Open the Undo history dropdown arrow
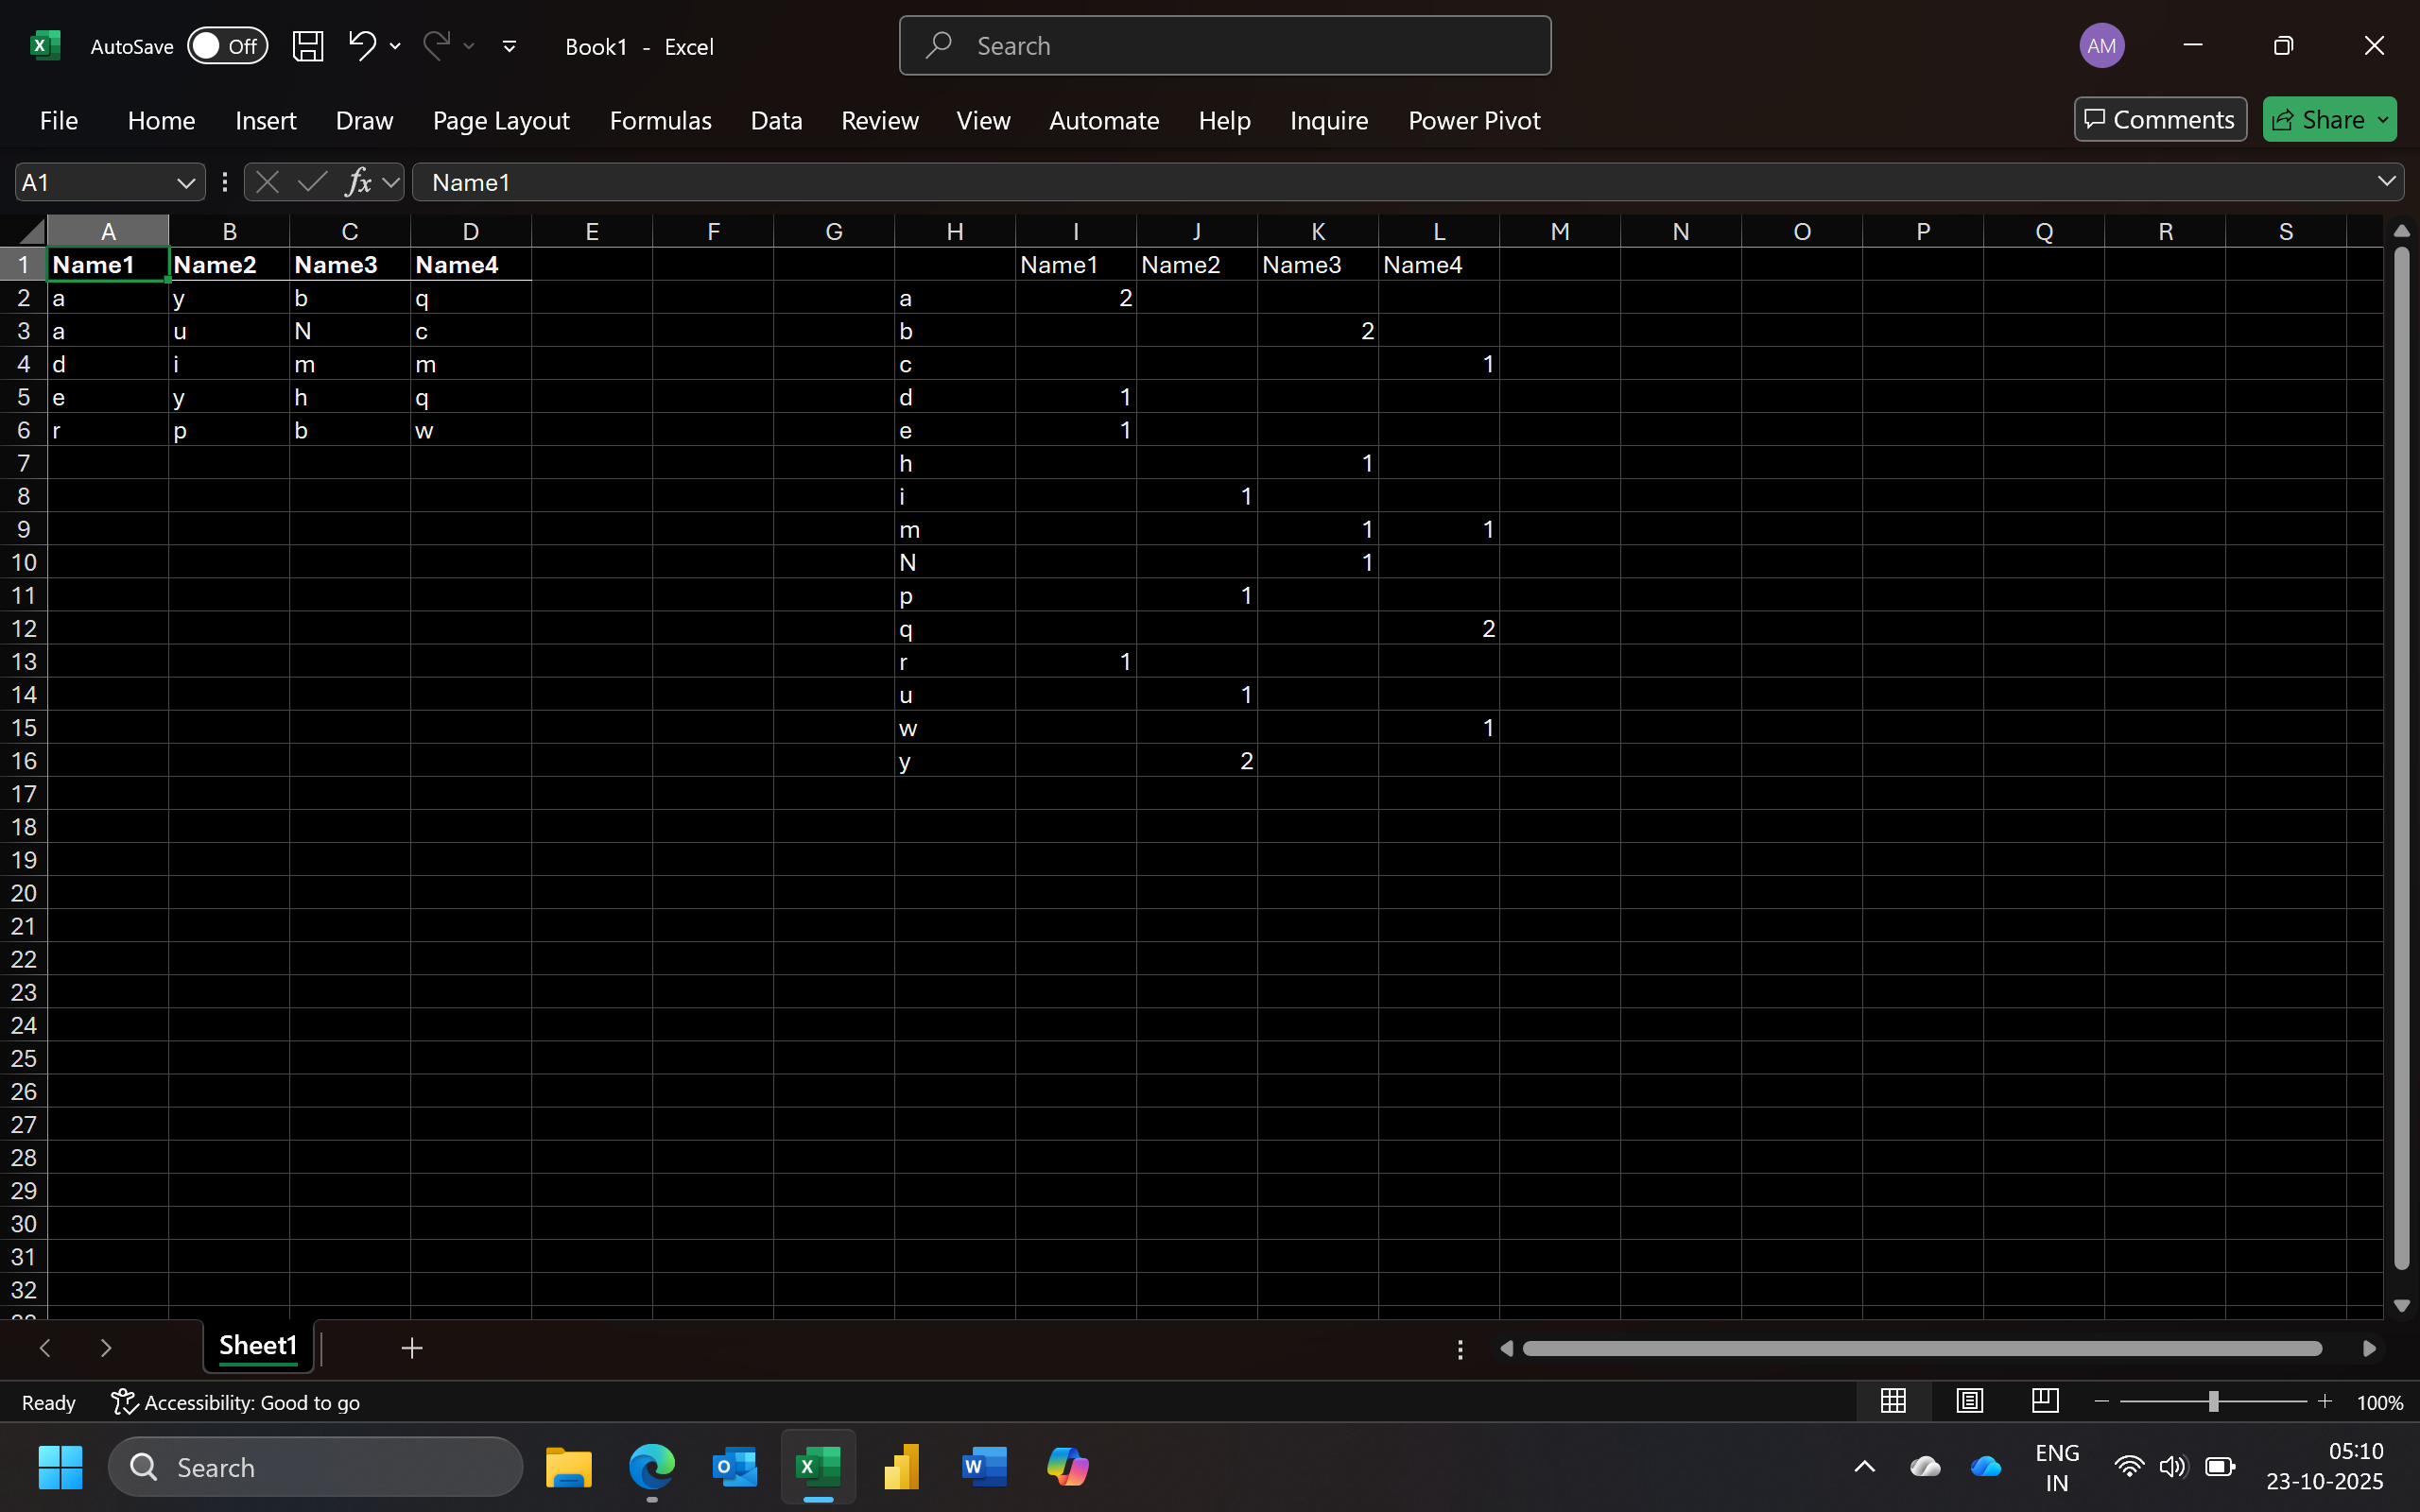 (395, 46)
